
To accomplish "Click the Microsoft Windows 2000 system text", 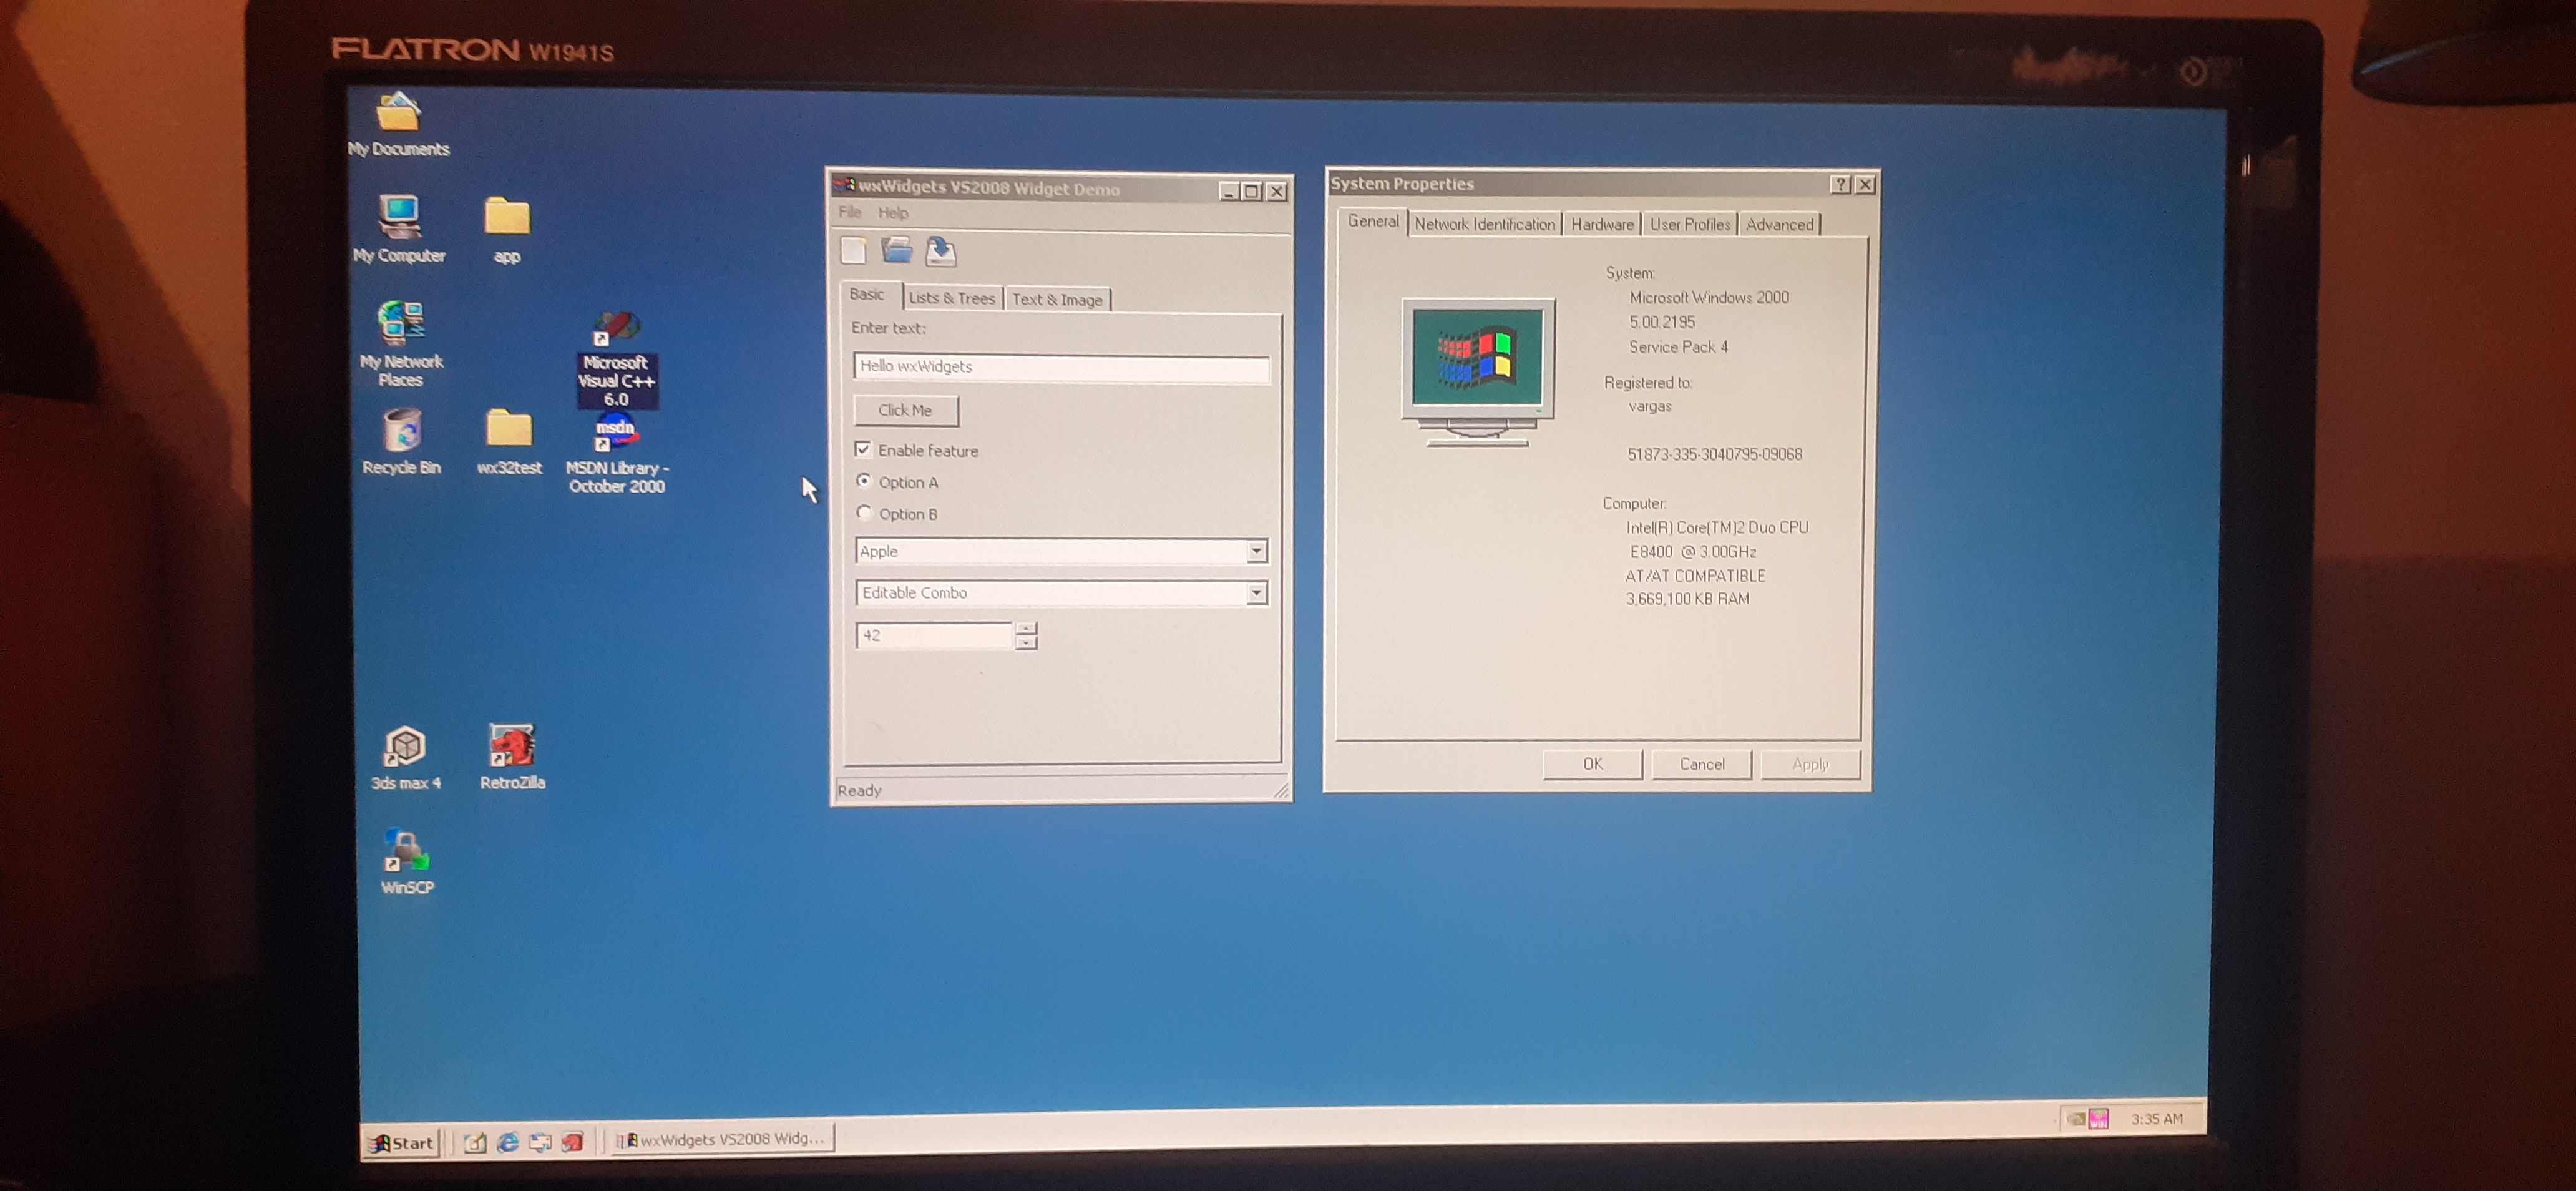I will [1709, 297].
